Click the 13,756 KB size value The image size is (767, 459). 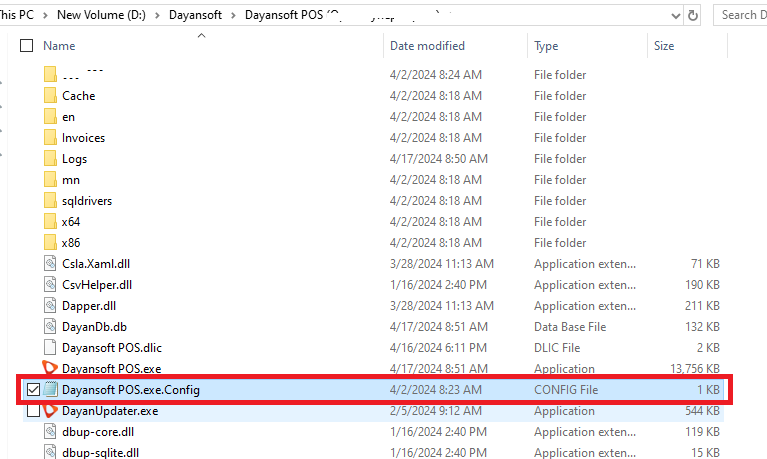pos(695,368)
